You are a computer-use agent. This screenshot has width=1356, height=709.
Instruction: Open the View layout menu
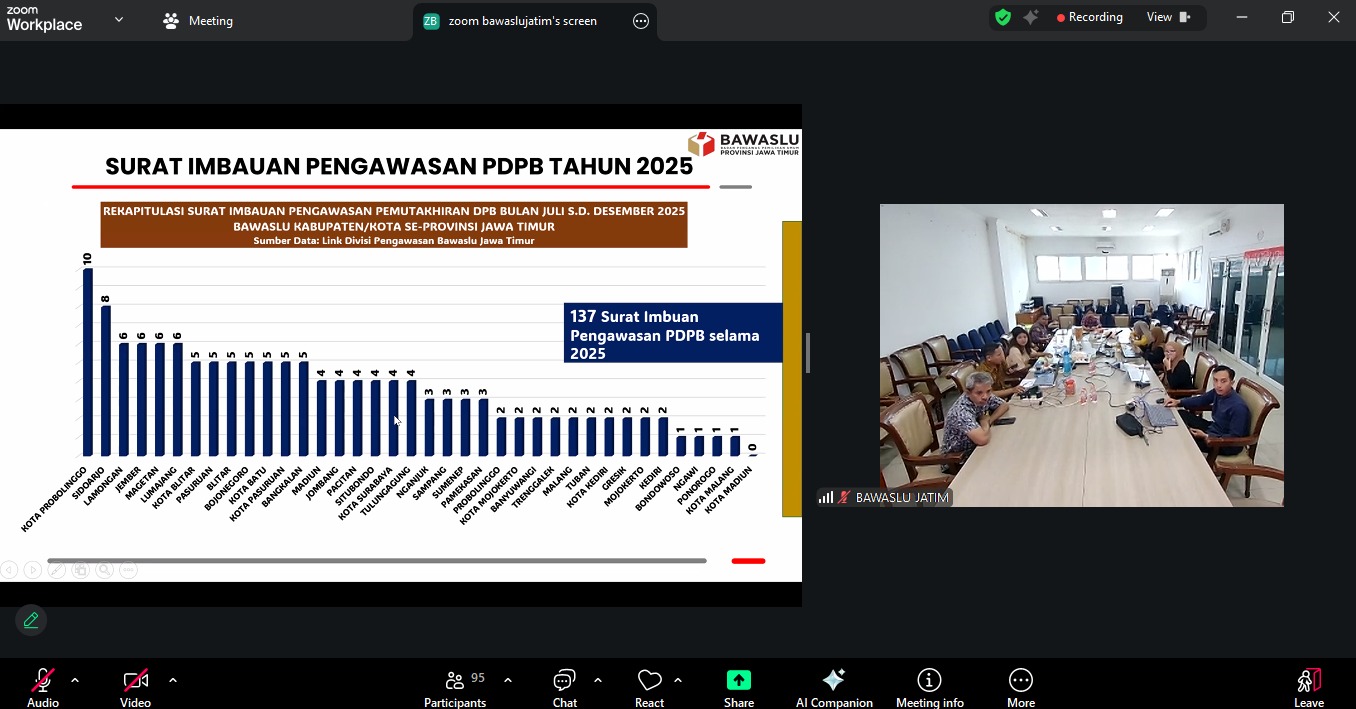click(1168, 18)
